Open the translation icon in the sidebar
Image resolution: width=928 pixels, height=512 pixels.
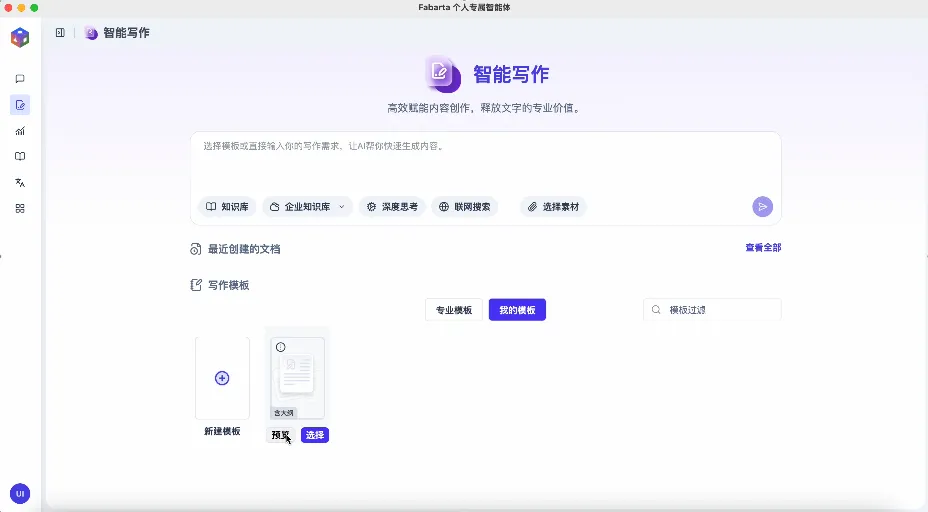pyautogui.click(x=20, y=183)
